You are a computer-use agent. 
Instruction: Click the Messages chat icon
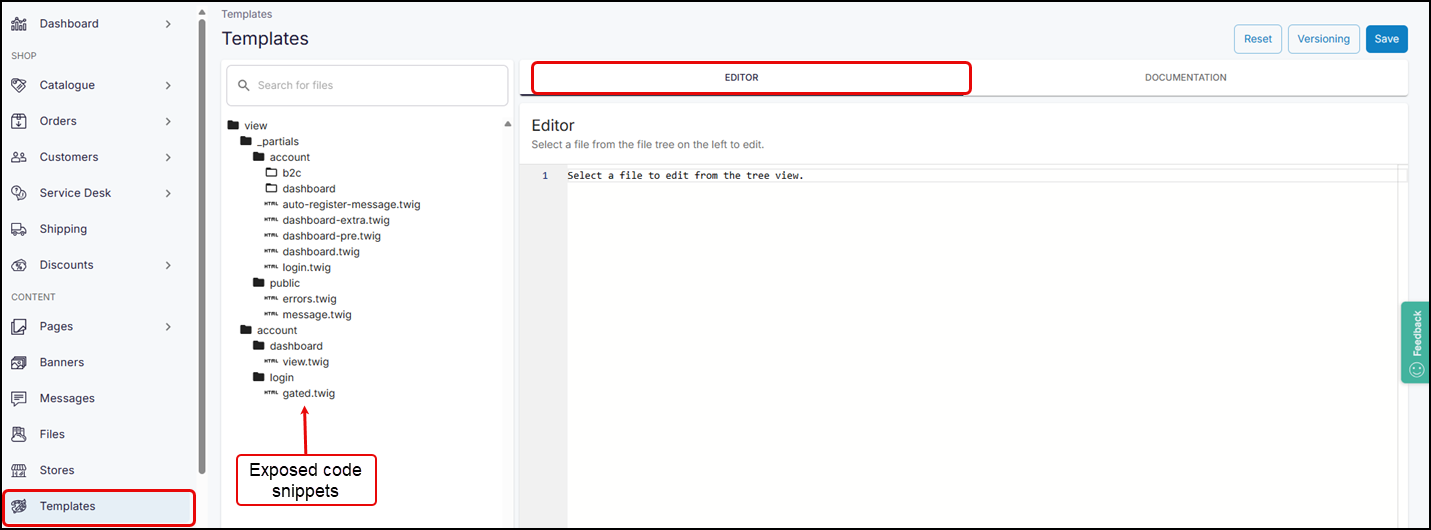(19, 398)
